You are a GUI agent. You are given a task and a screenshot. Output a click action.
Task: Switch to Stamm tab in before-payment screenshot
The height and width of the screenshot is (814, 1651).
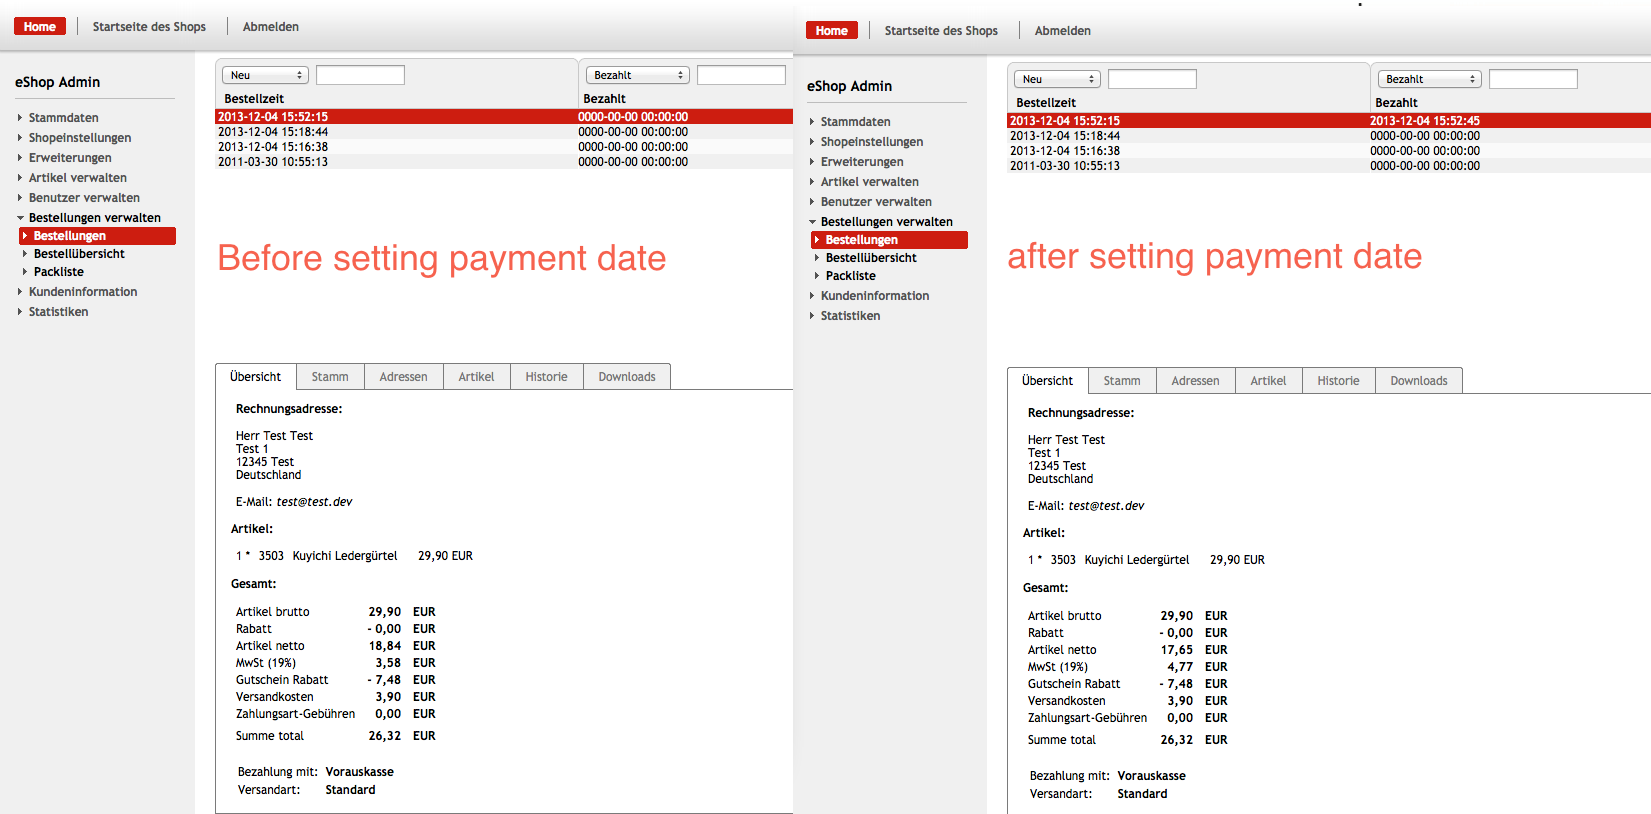click(x=330, y=377)
